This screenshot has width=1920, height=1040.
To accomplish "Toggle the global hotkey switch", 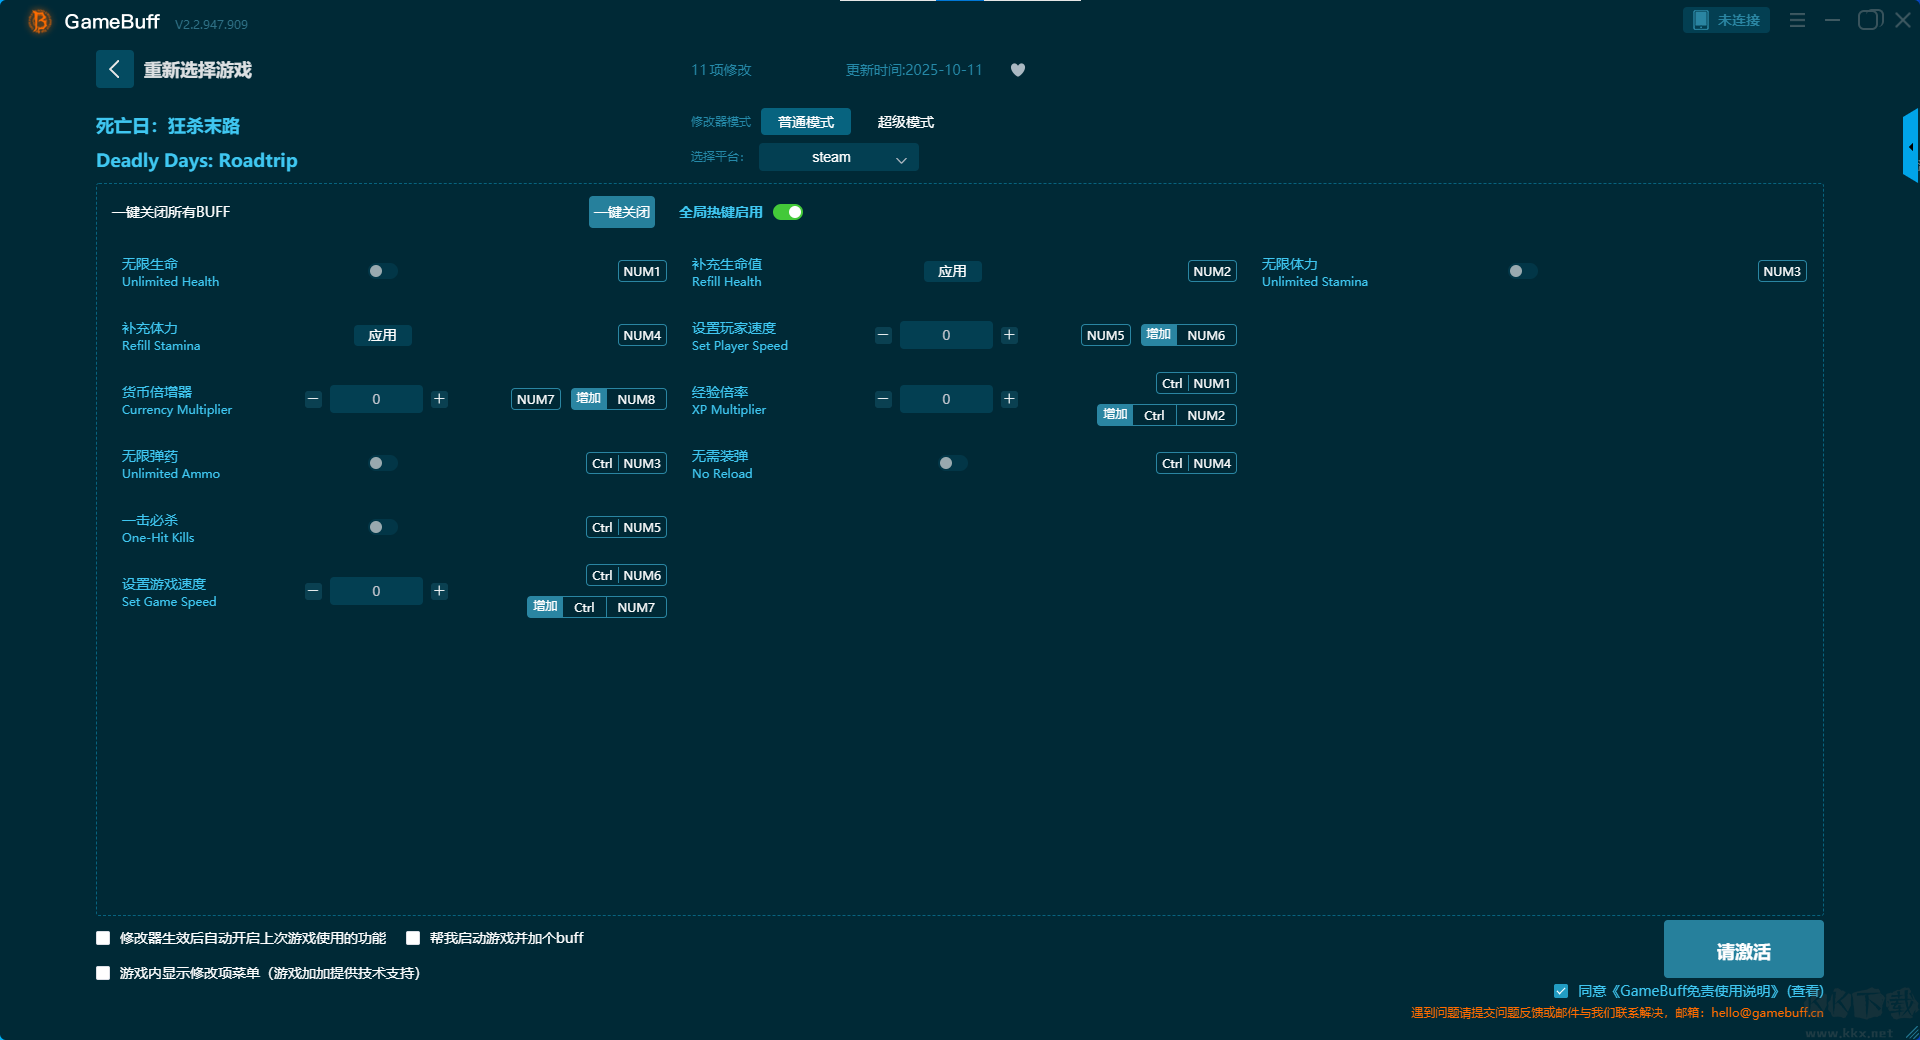I will pyautogui.click(x=788, y=212).
